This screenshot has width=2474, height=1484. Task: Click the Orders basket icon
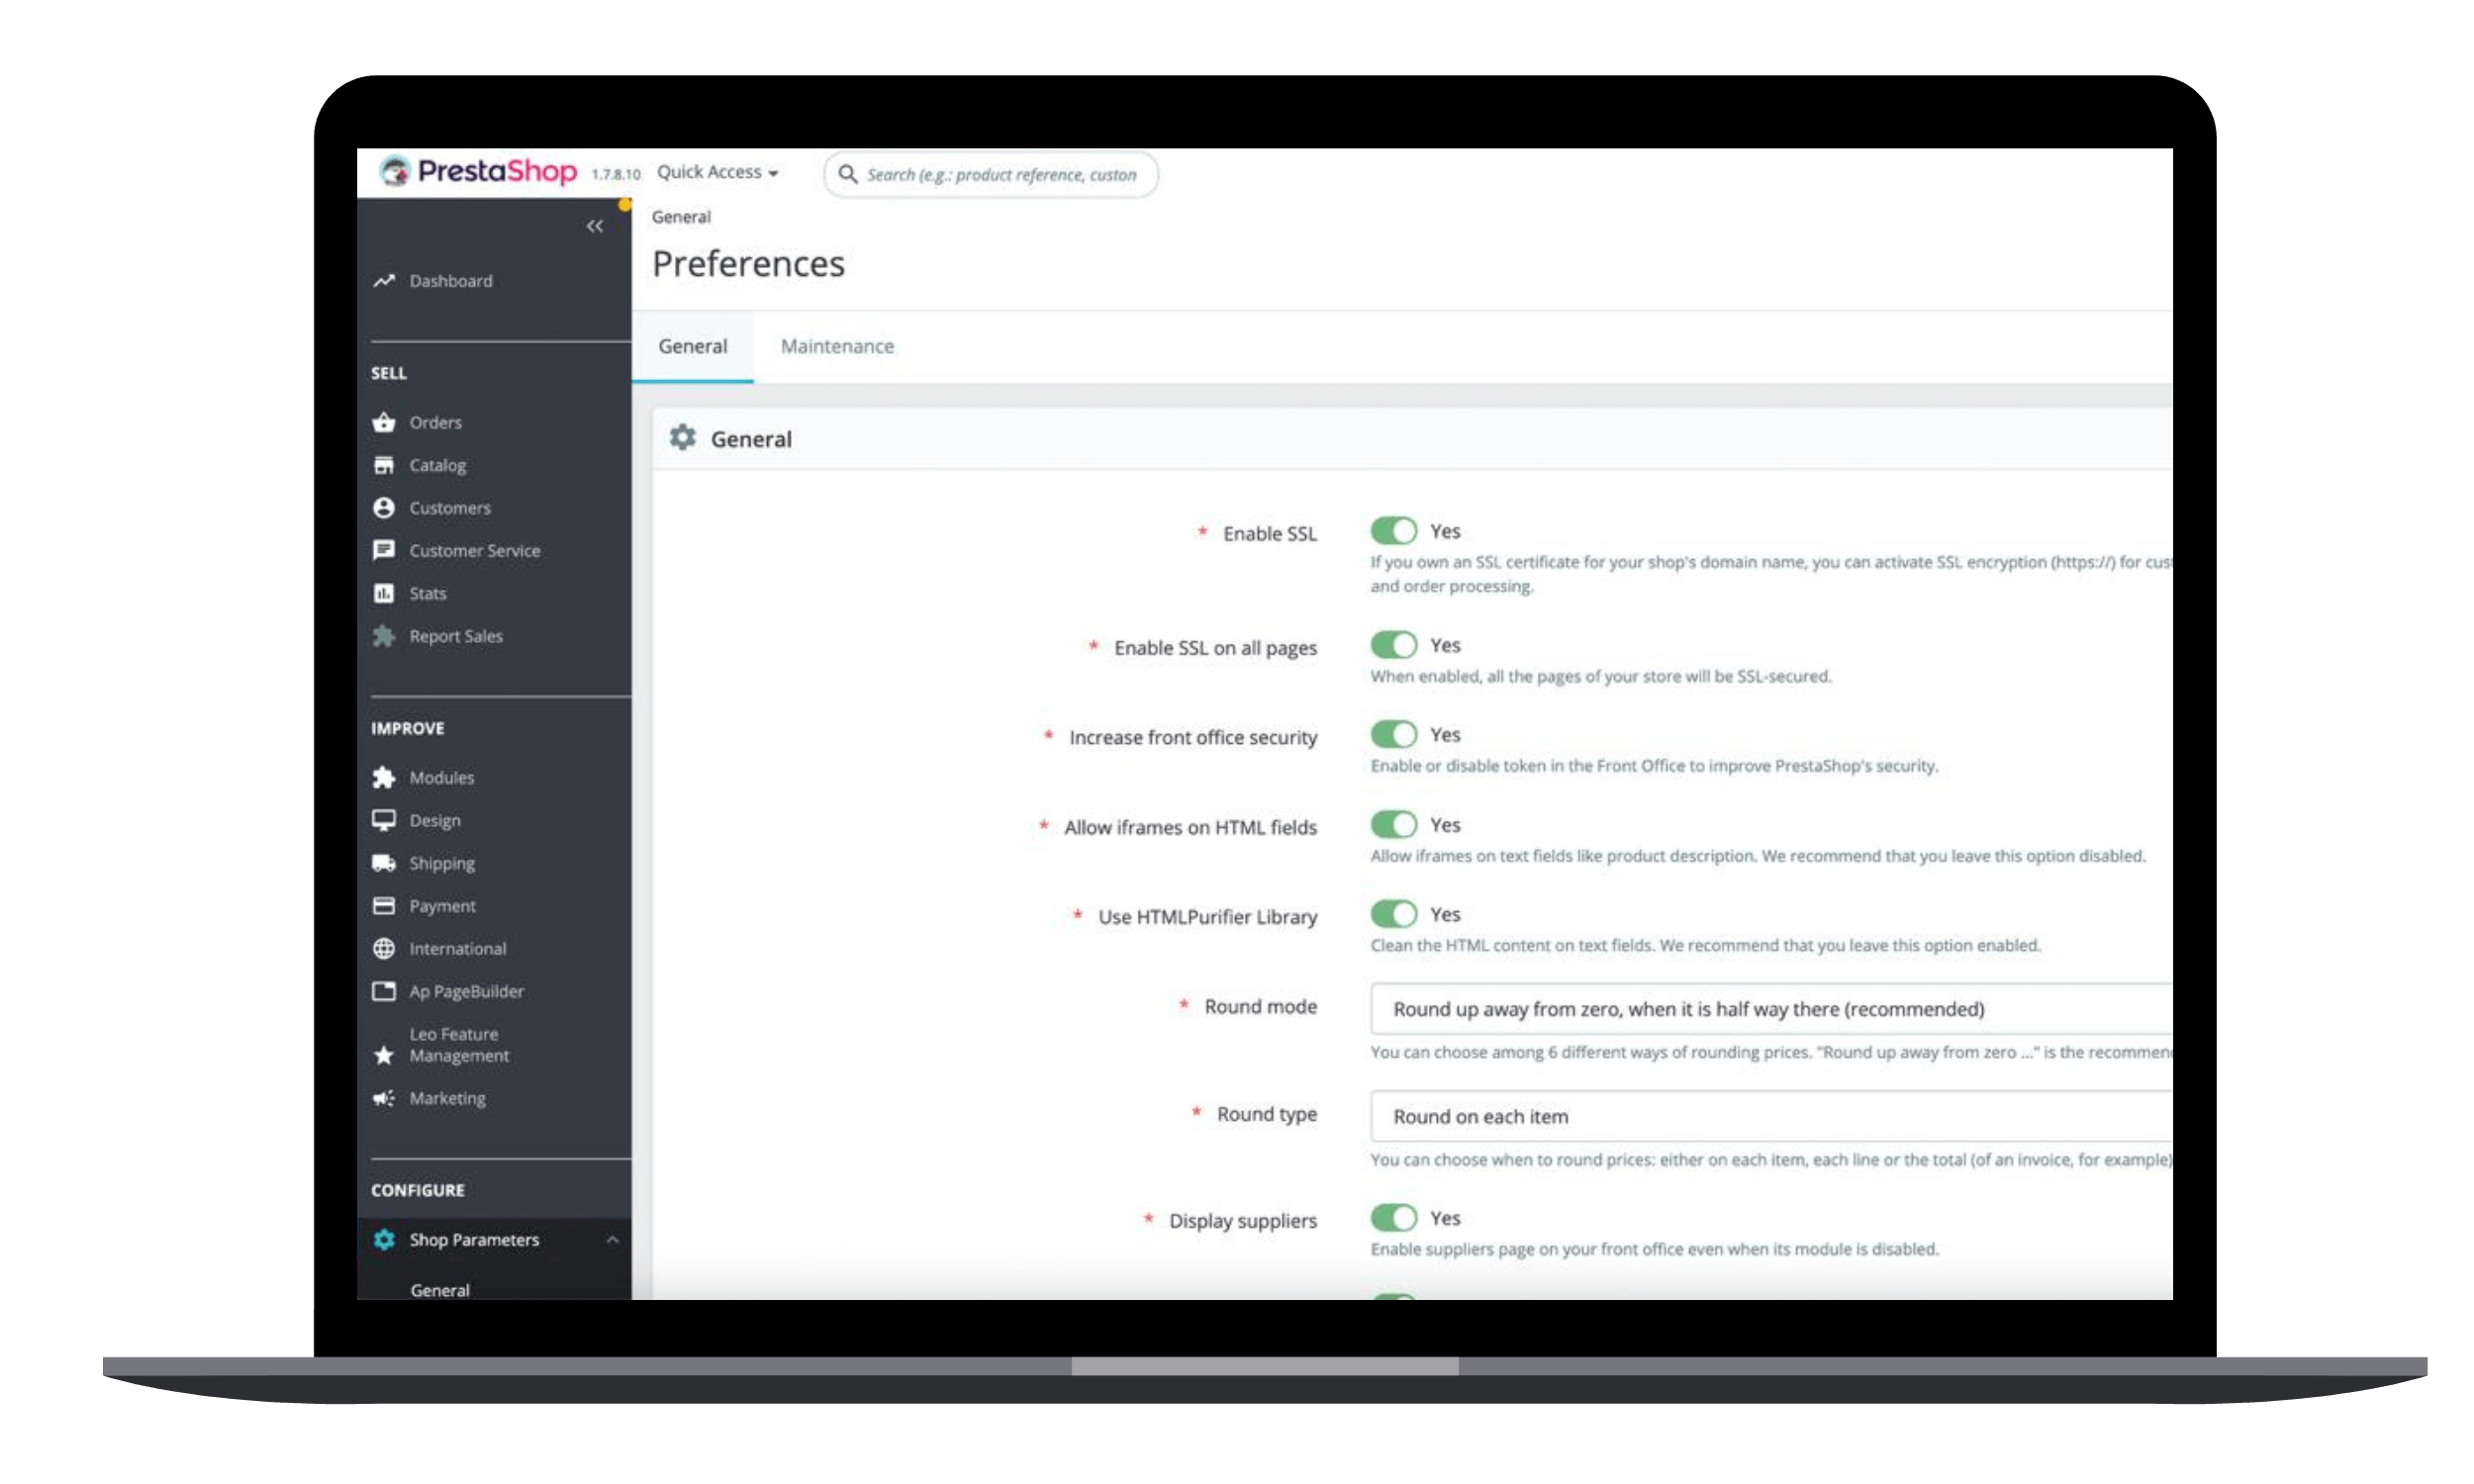pyautogui.click(x=384, y=422)
